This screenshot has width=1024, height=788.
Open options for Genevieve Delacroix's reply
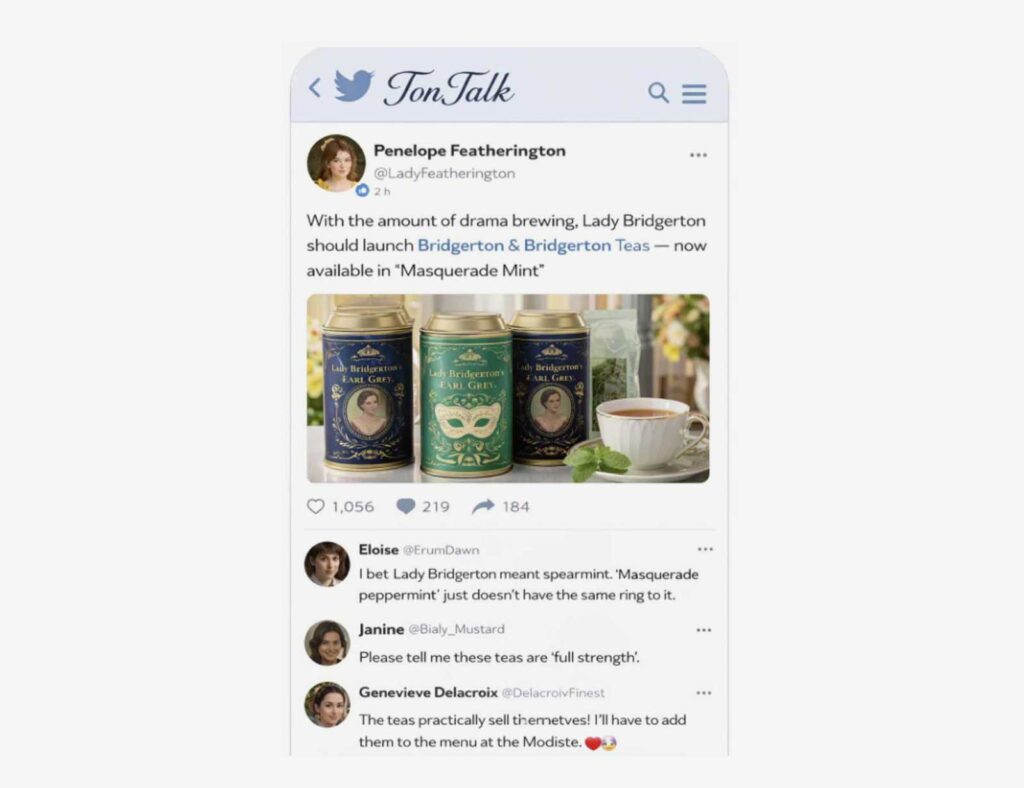(x=703, y=693)
